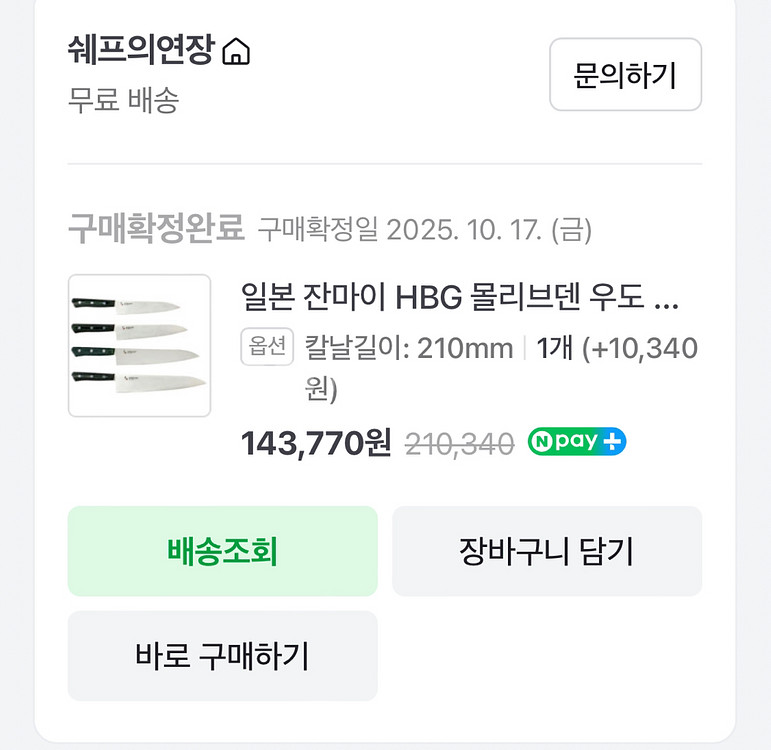Tap the Npay plus badge
Screen dimensions: 771x750
coord(577,442)
